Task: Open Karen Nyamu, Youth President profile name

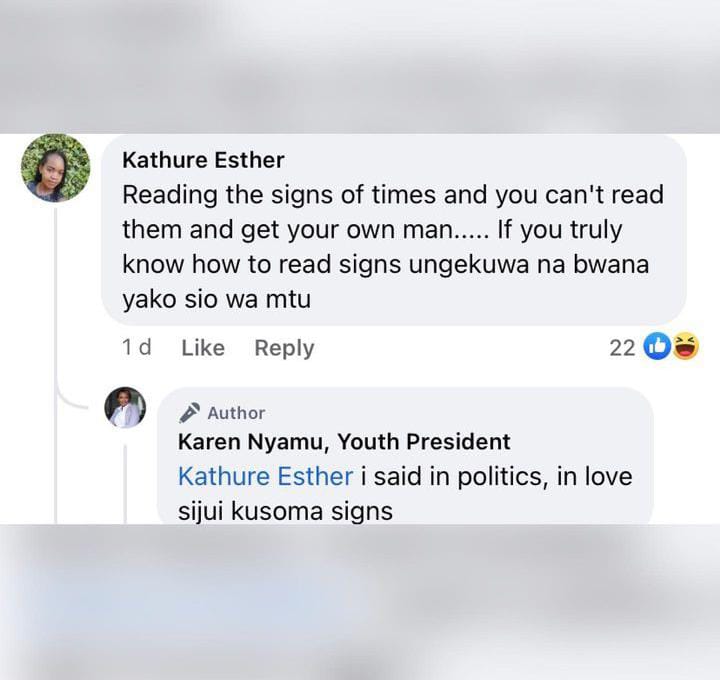Action: [344, 442]
